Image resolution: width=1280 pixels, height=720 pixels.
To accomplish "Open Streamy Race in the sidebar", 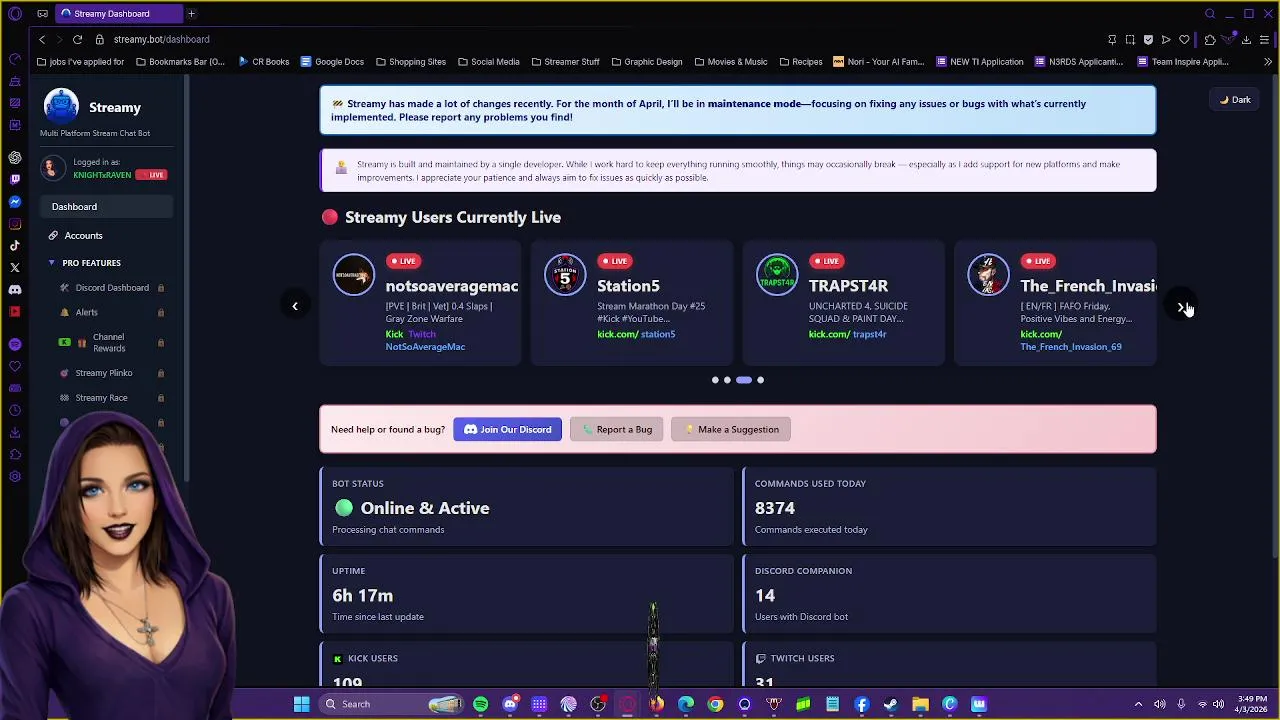I will pos(101,398).
